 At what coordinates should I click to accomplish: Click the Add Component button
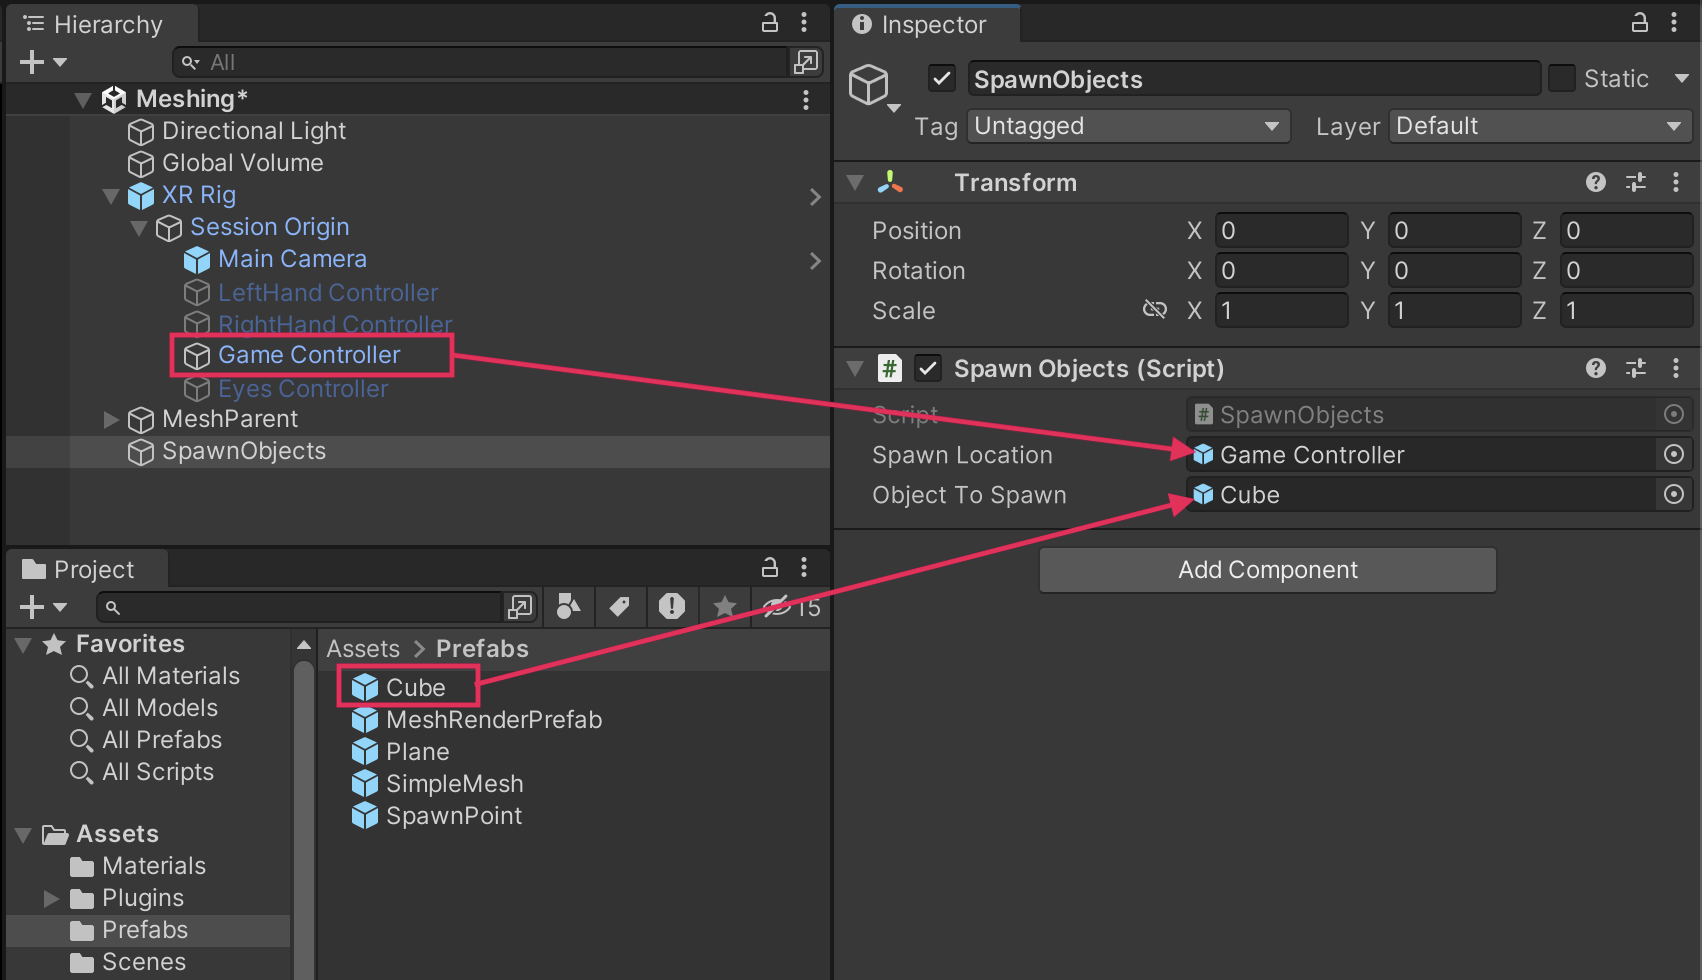point(1267,570)
